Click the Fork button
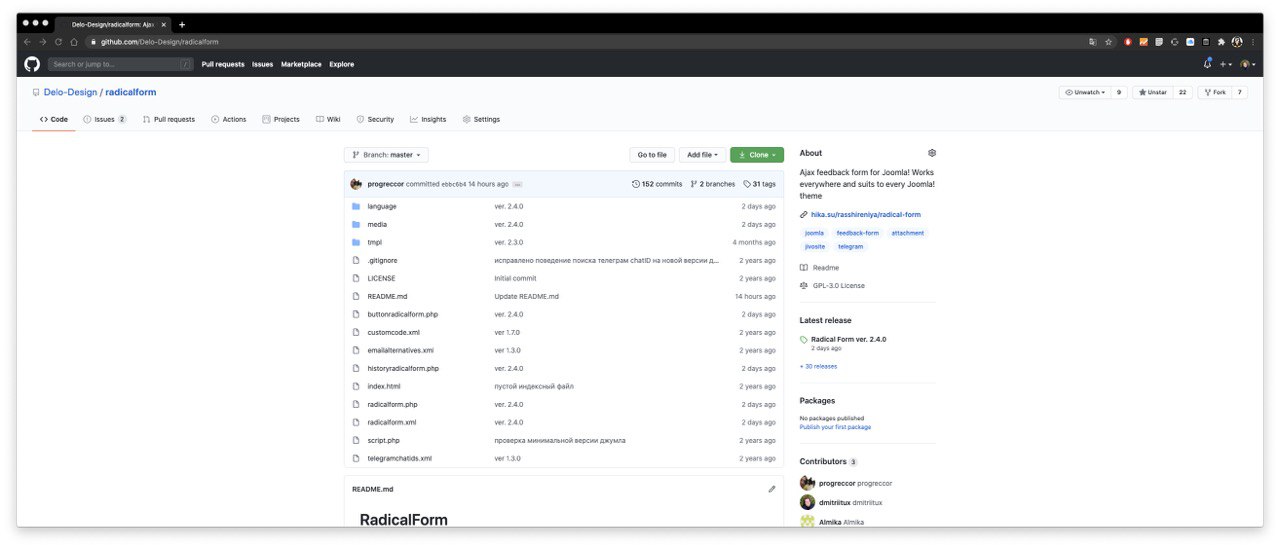 [x=1215, y=92]
